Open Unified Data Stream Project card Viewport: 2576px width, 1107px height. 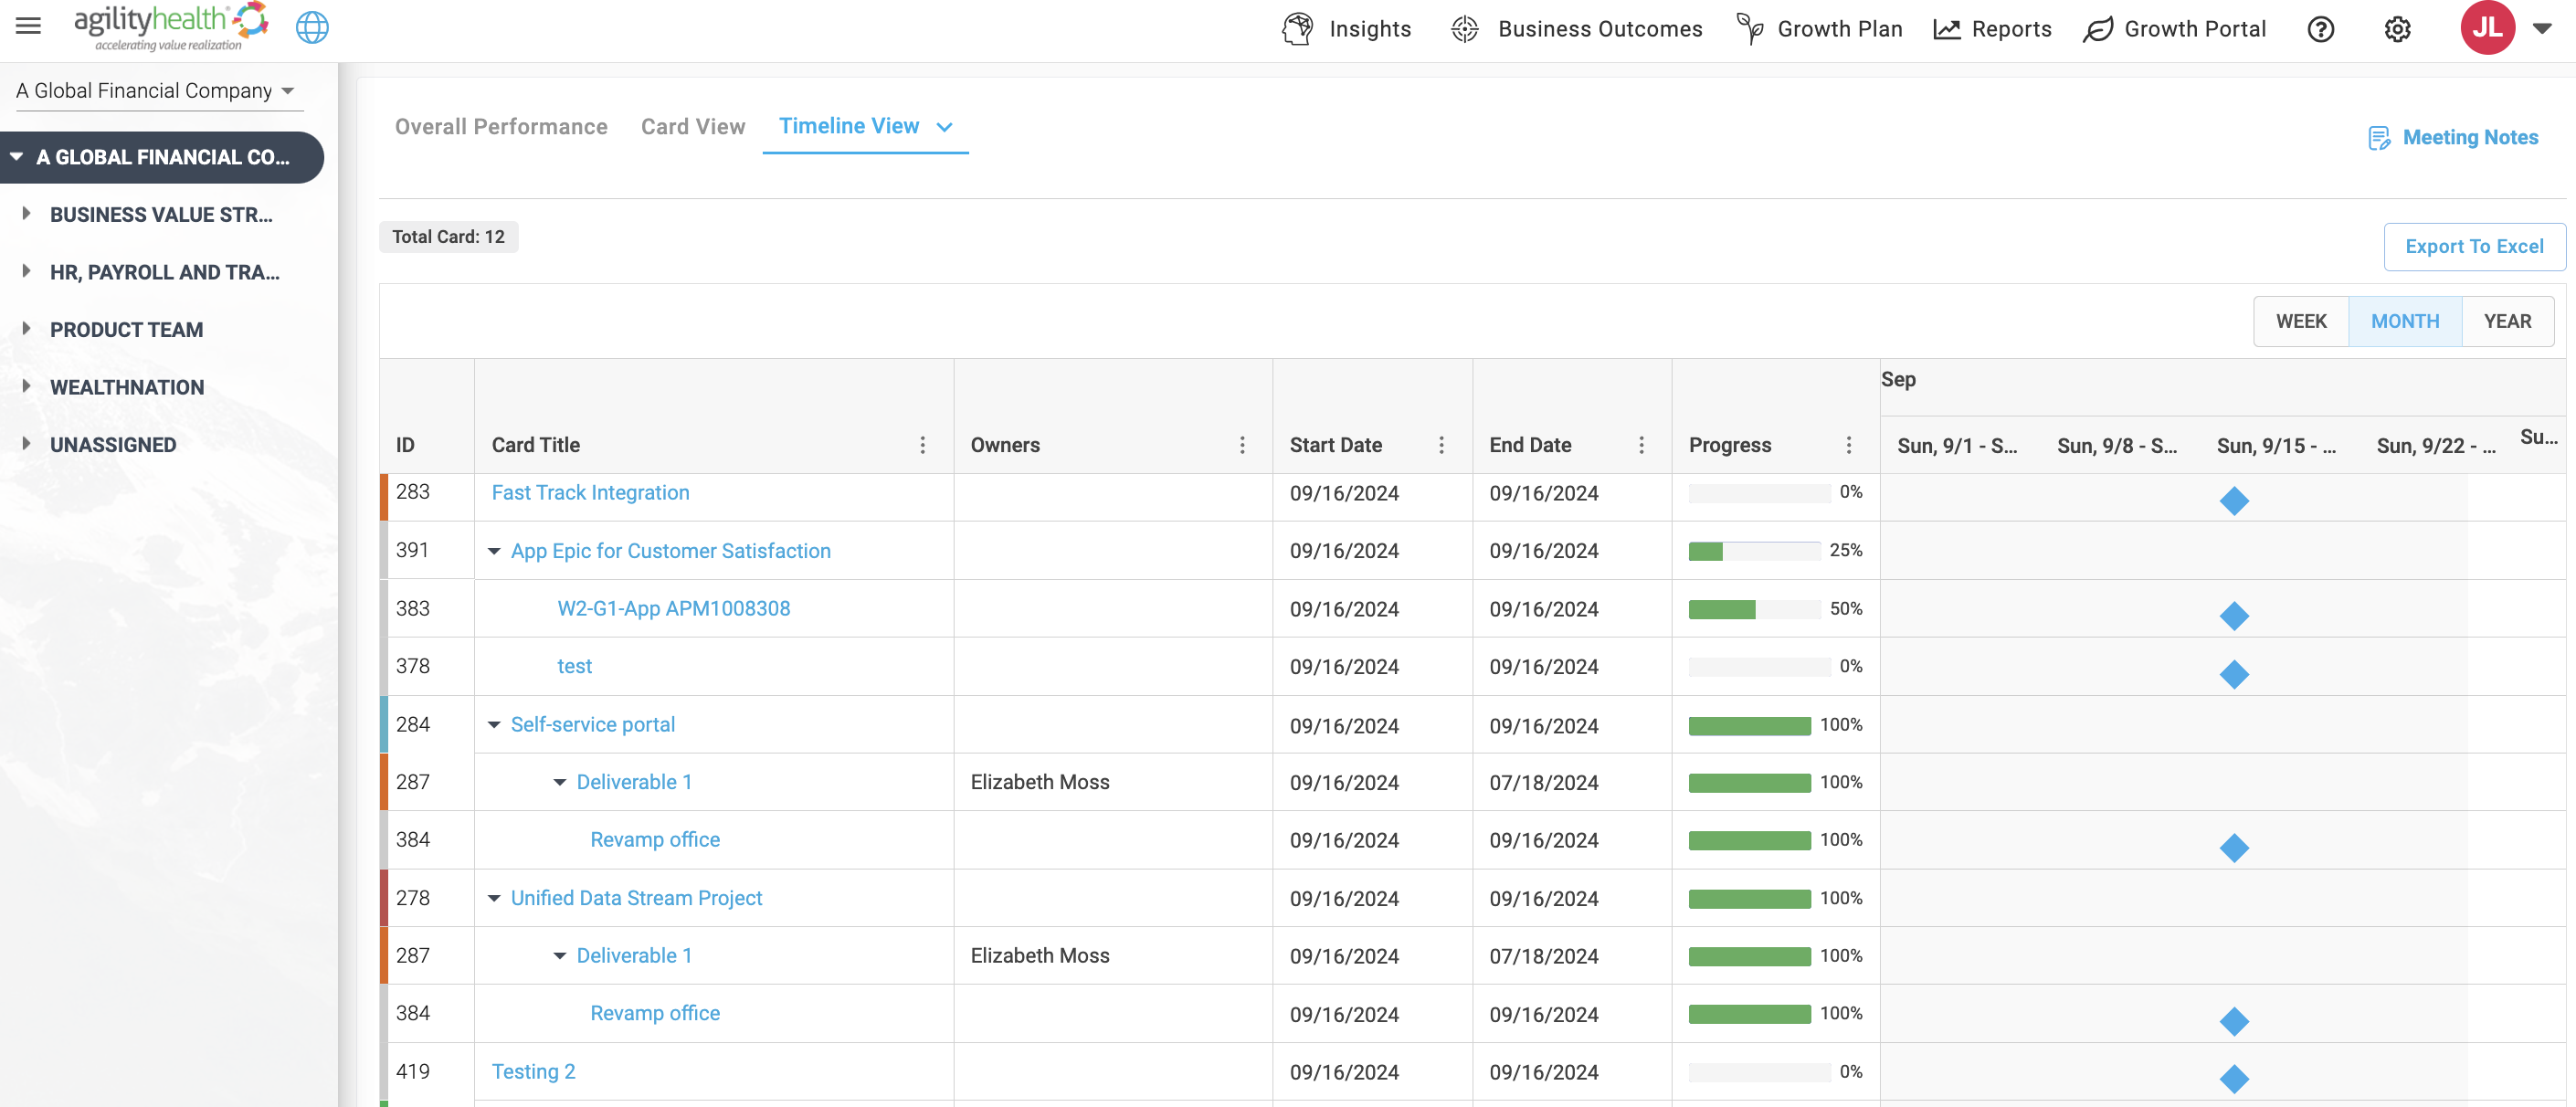[x=636, y=898]
